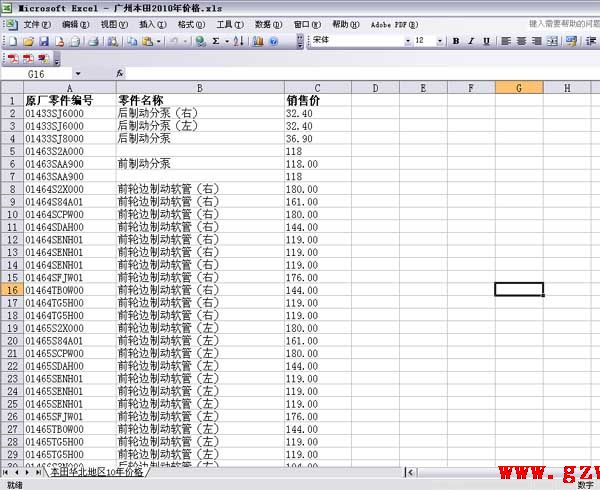Click the AutoSum sigma icon
Viewport: 600px width, 490px height.
(216, 41)
